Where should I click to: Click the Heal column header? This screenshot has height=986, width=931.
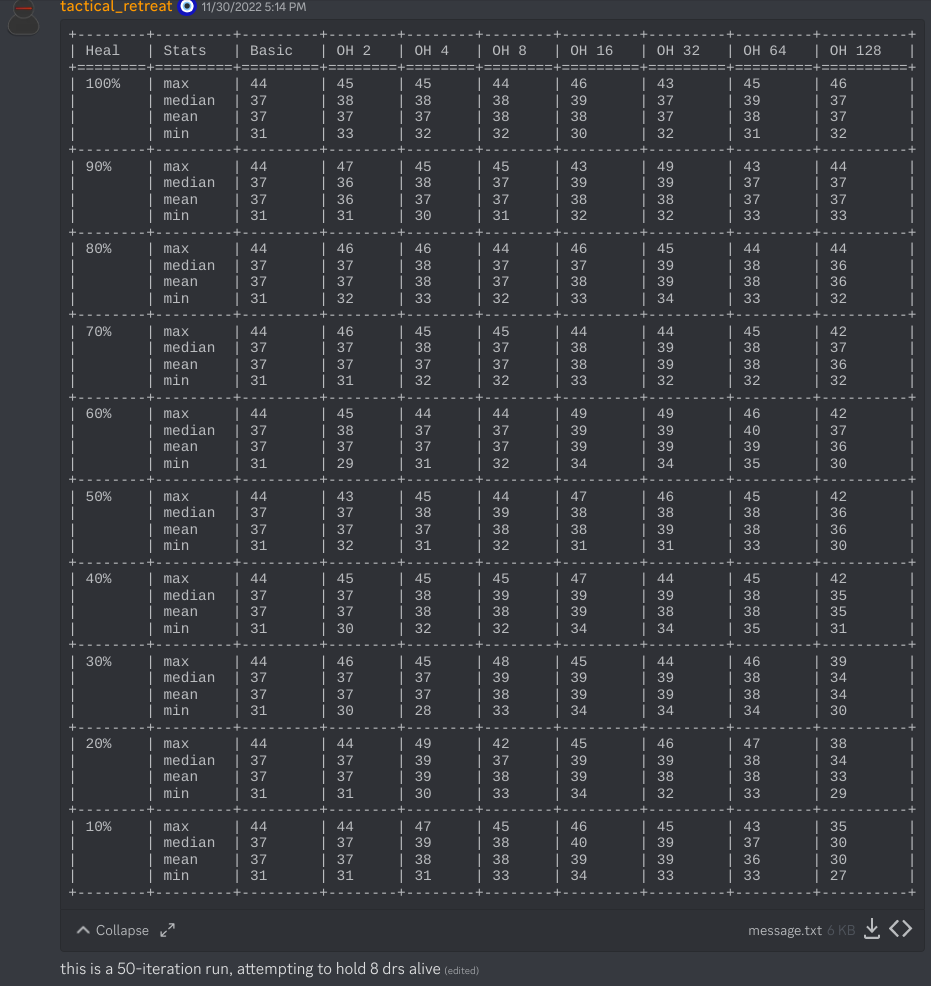102,50
